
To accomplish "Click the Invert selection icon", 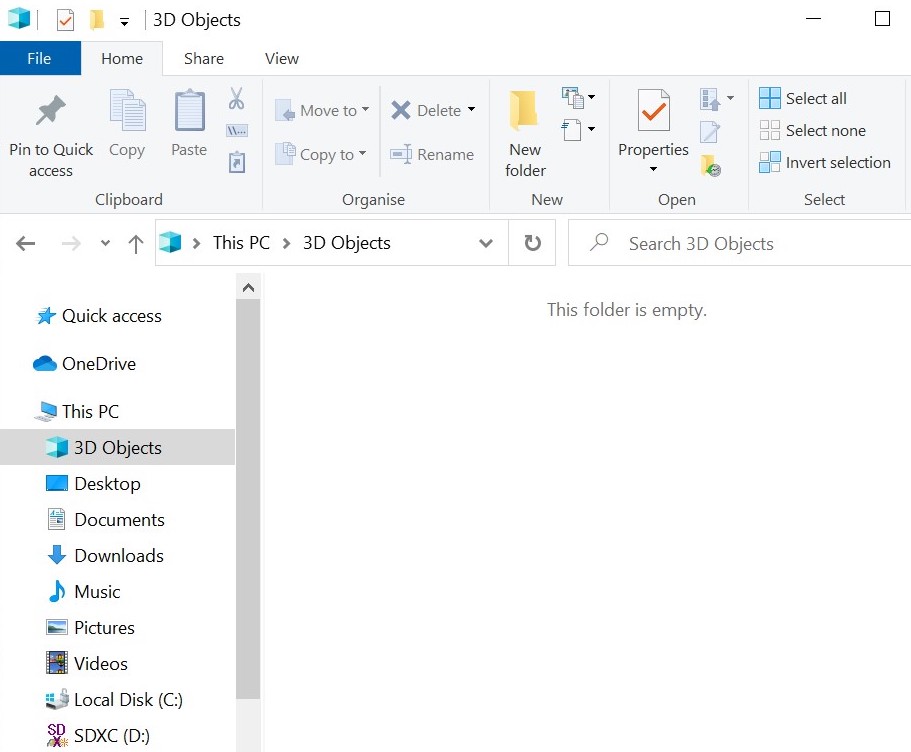I will click(770, 162).
